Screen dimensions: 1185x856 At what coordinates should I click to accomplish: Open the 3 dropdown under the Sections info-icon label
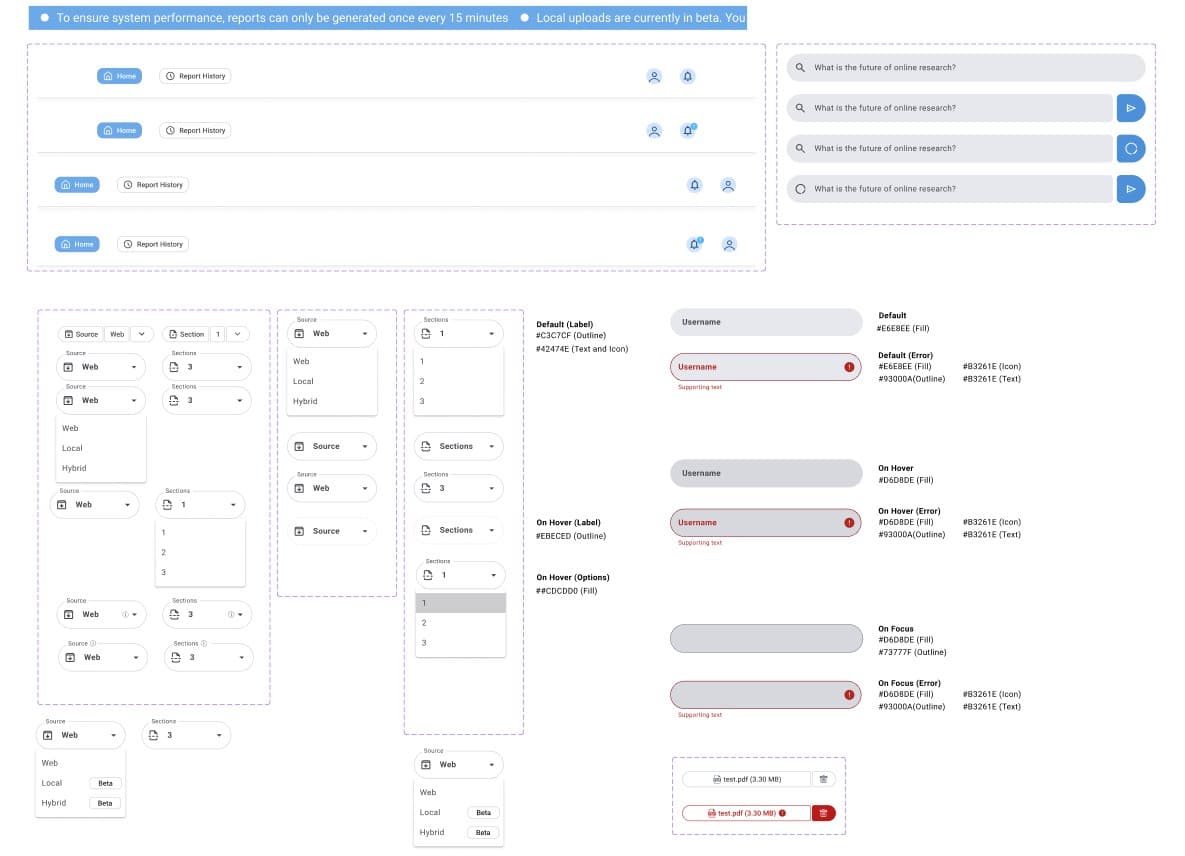coord(208,657)
